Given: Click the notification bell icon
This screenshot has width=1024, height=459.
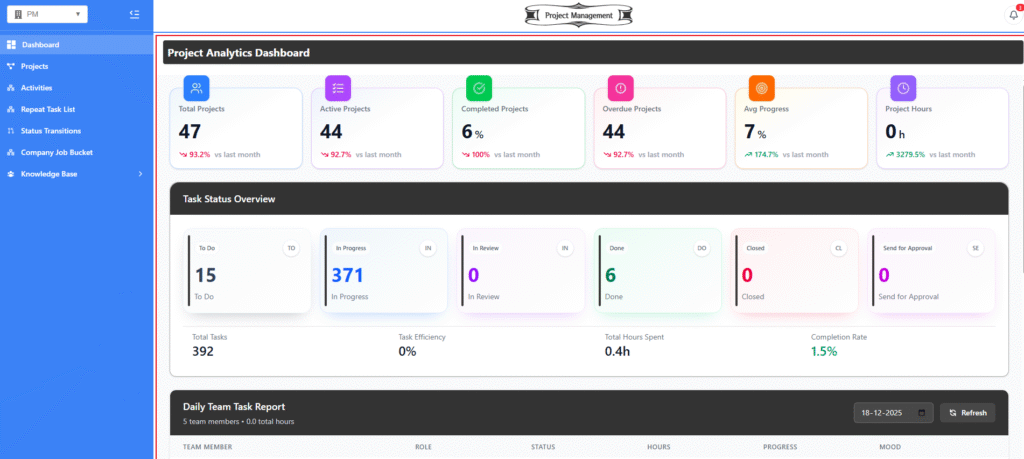Looking at the screenshot, I should 1013,14.
